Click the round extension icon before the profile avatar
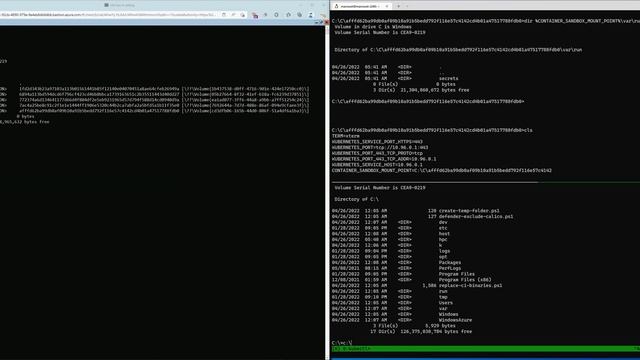 (x=300, y=15)
